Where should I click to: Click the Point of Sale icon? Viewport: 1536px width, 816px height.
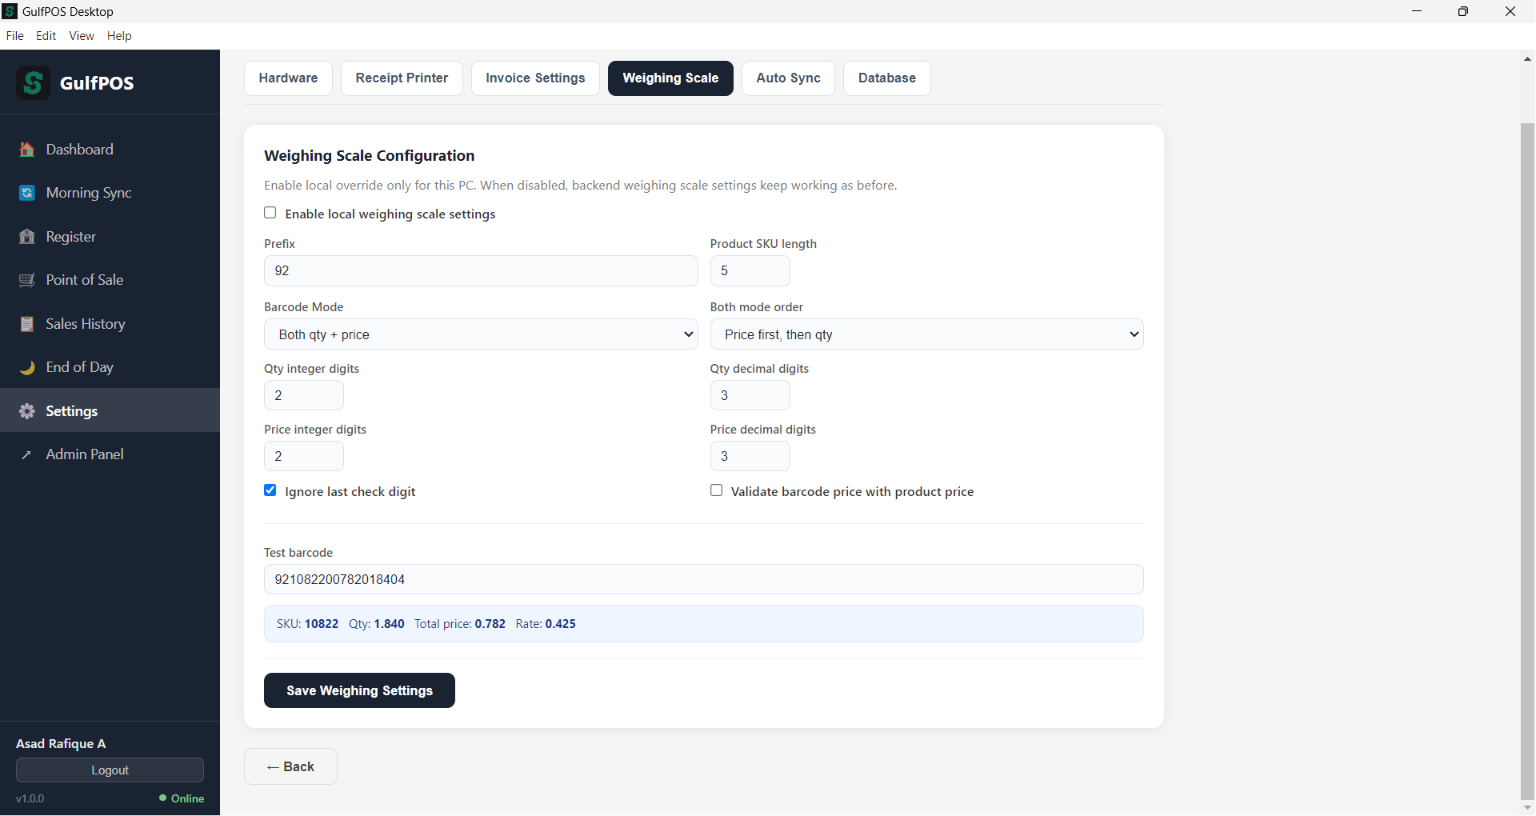point(27,280)
